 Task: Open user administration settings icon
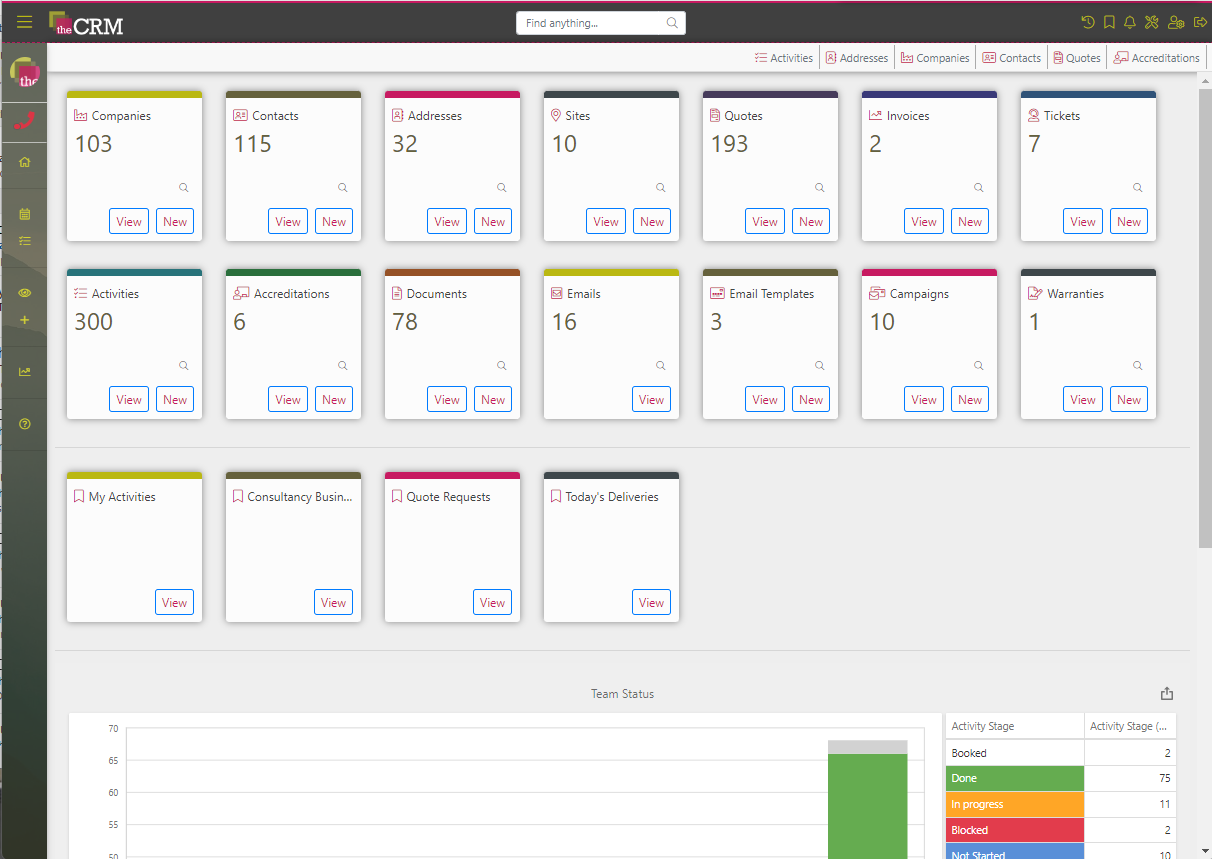tap(1176, 21)
